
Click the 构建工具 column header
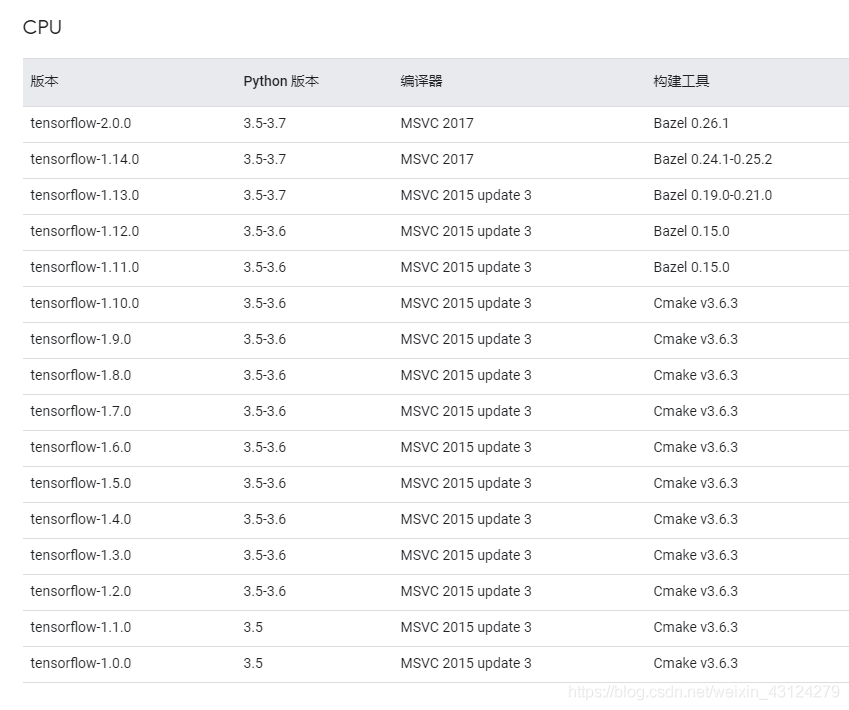[681, 81]
